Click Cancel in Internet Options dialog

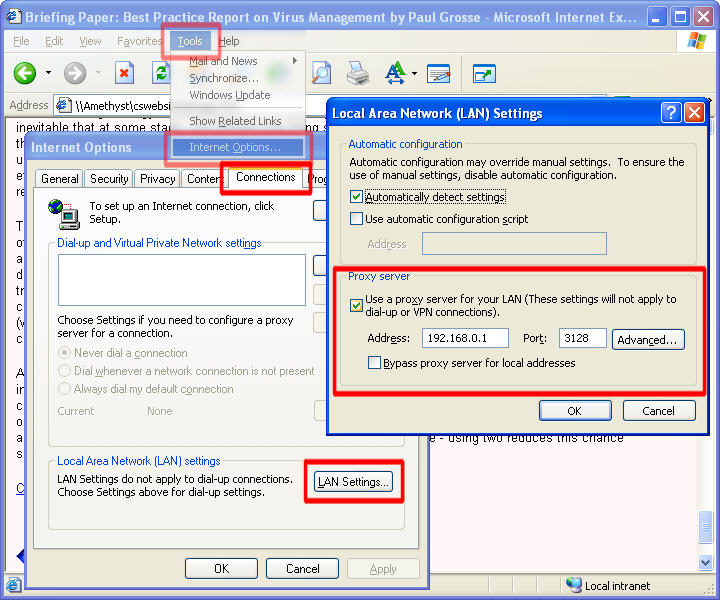coord(303,568)
